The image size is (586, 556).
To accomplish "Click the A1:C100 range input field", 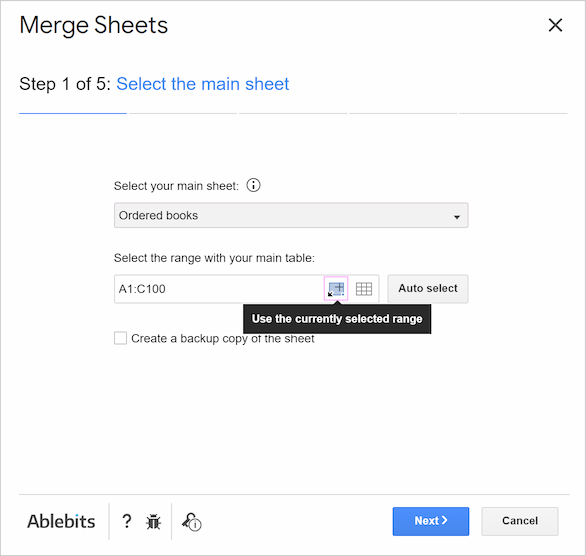I will coord(219,289).
